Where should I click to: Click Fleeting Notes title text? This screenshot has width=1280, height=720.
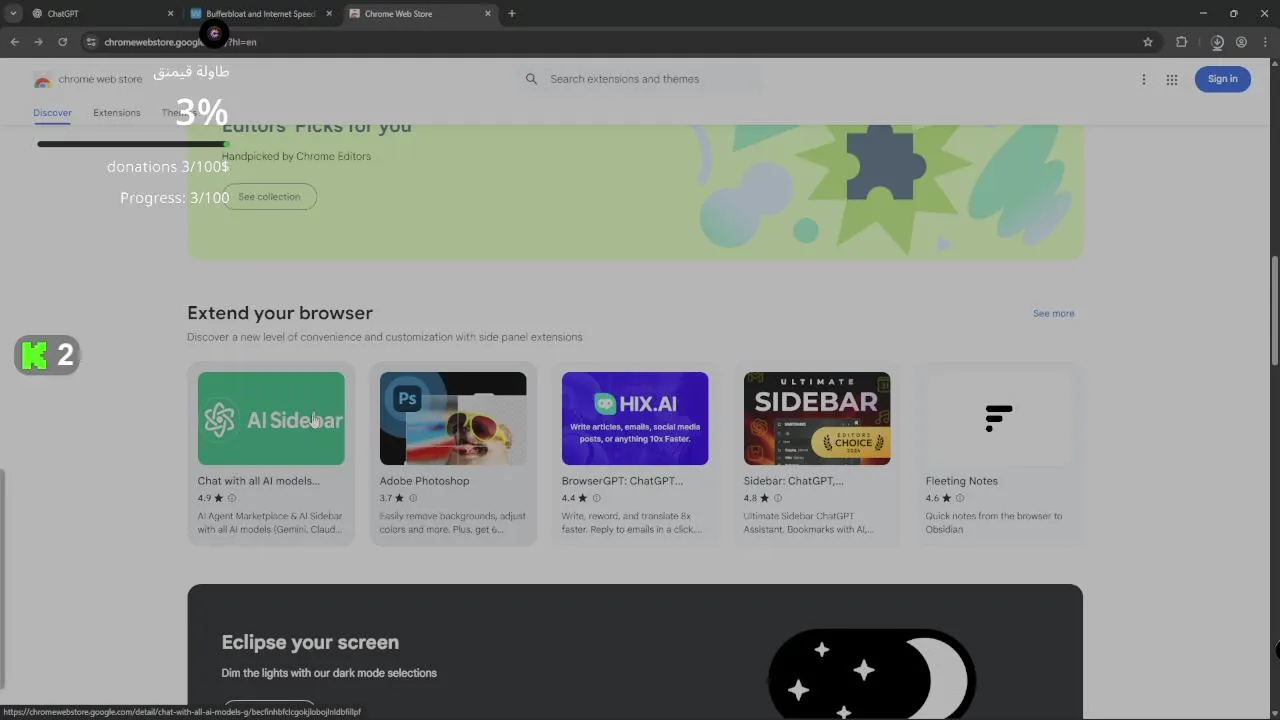point(962,481)
